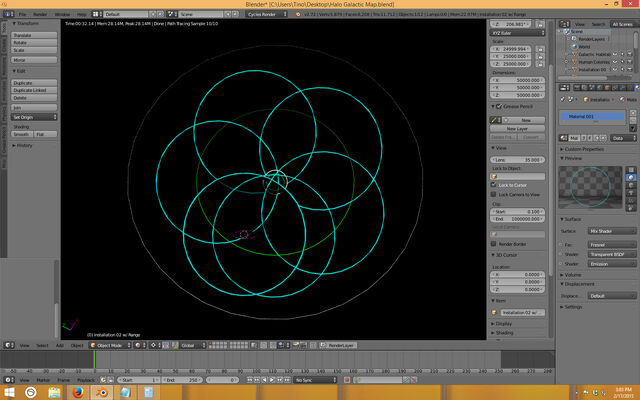Screen dimensions: 640x400
Task: Toggle visibility eye for Human Colonies
Action: coord(615,62)
